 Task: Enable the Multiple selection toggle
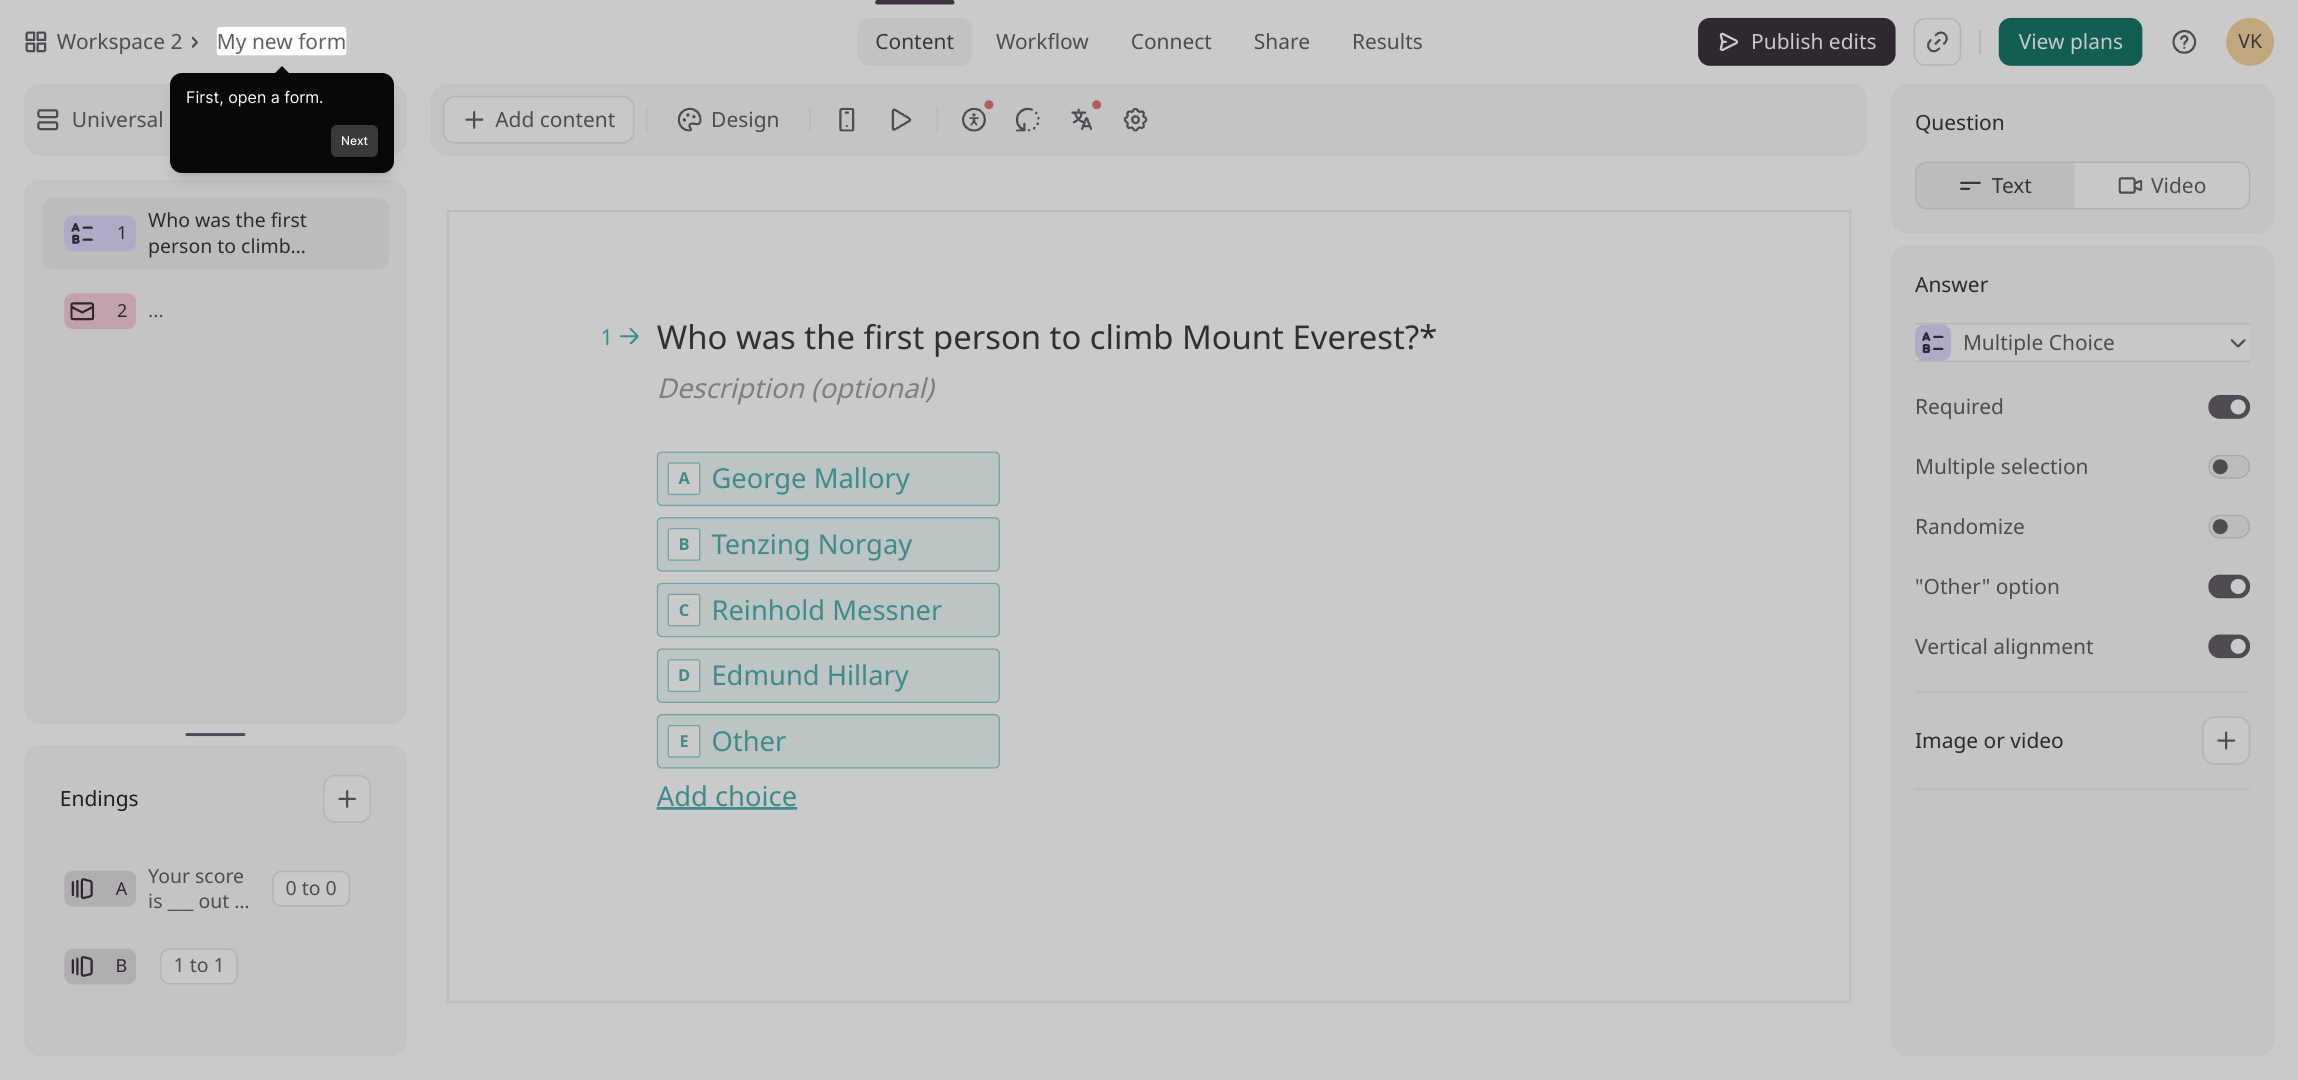point(2228,467)
